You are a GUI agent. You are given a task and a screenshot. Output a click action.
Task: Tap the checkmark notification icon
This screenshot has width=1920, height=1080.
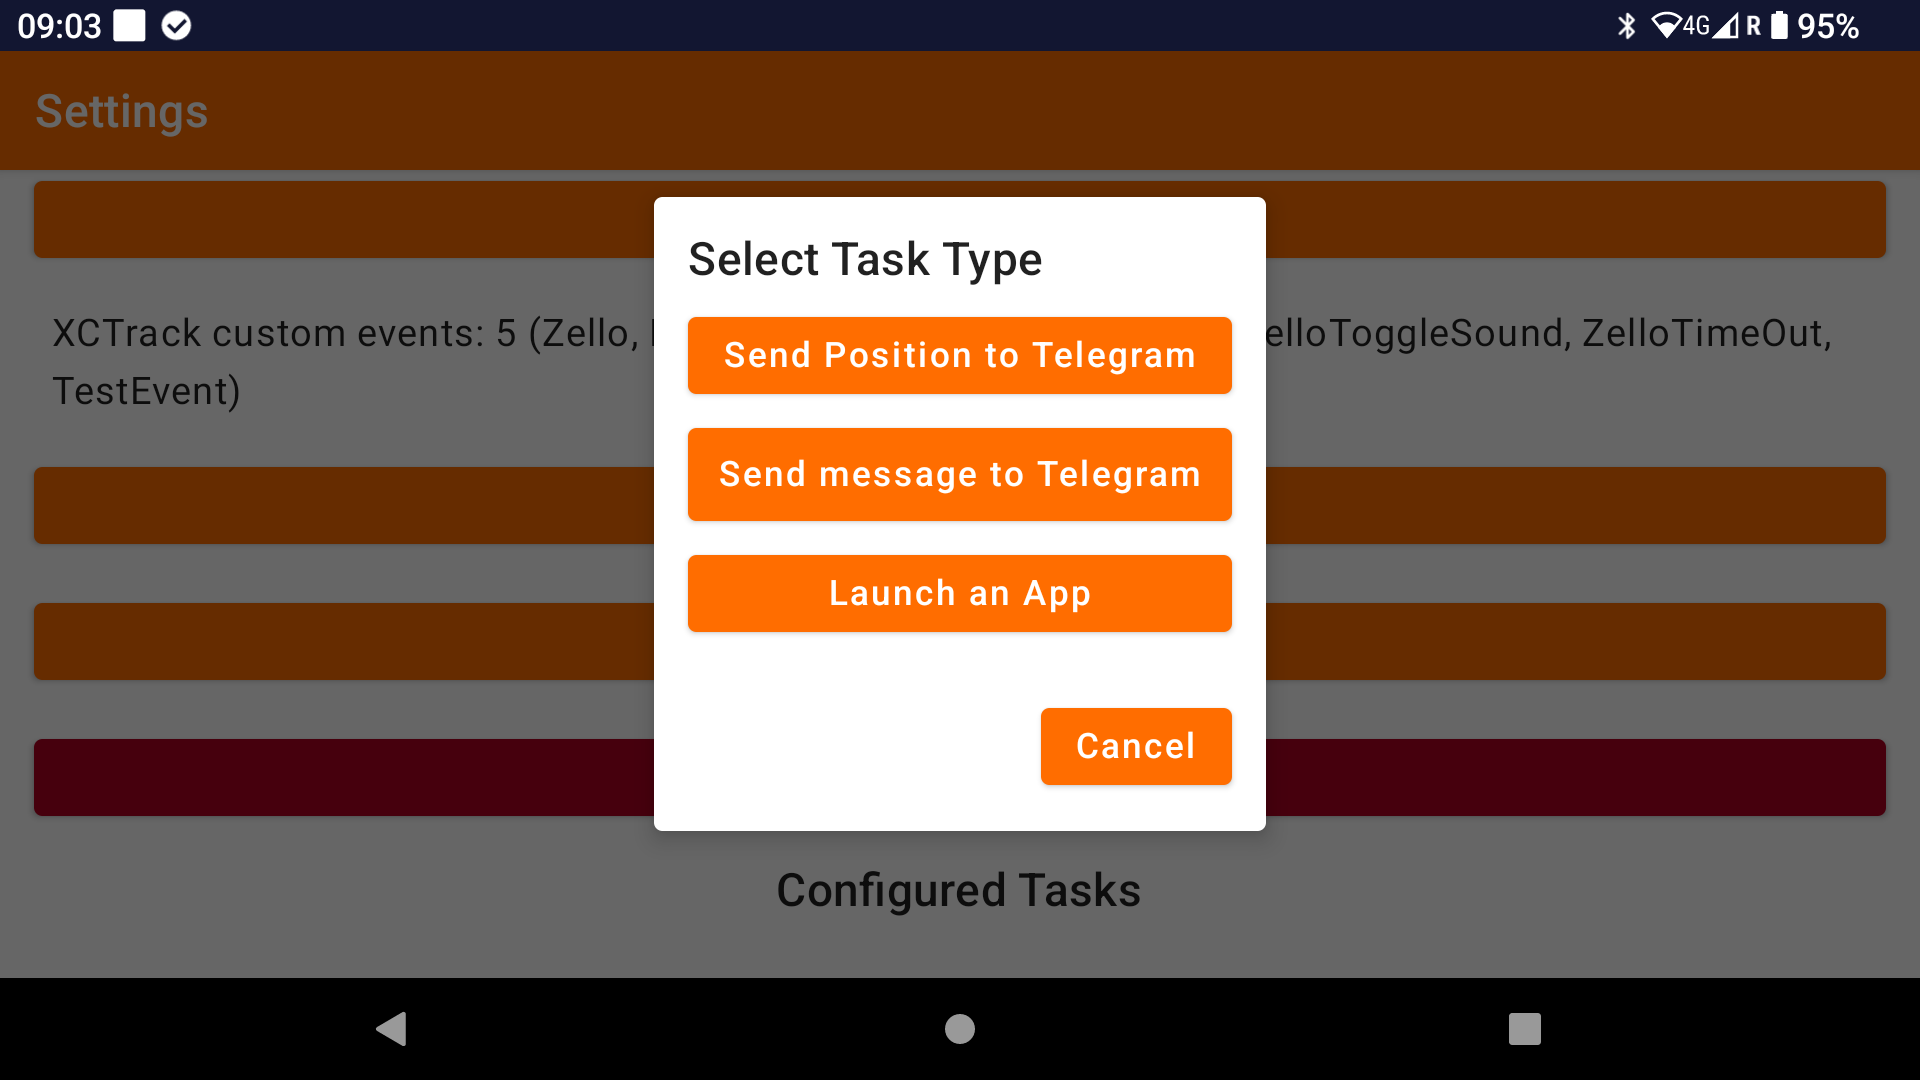pyautogui.click(x=177, y=26)
